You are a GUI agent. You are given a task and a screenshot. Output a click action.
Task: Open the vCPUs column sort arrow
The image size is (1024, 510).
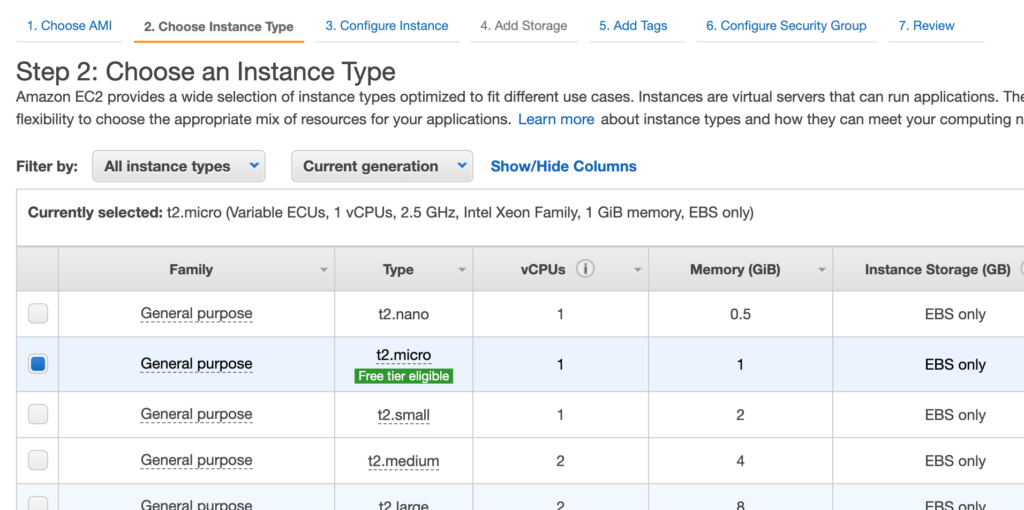638,270
